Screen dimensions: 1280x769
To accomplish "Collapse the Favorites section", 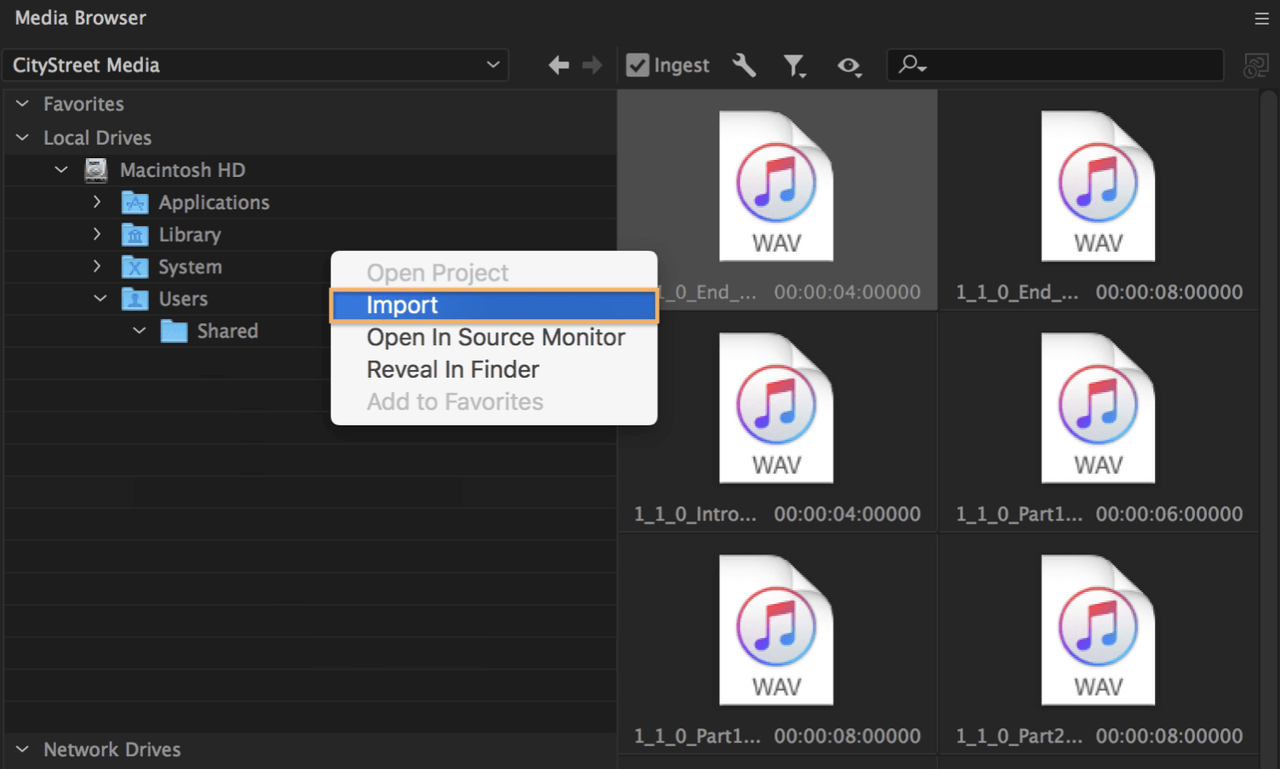I will 22,103.
